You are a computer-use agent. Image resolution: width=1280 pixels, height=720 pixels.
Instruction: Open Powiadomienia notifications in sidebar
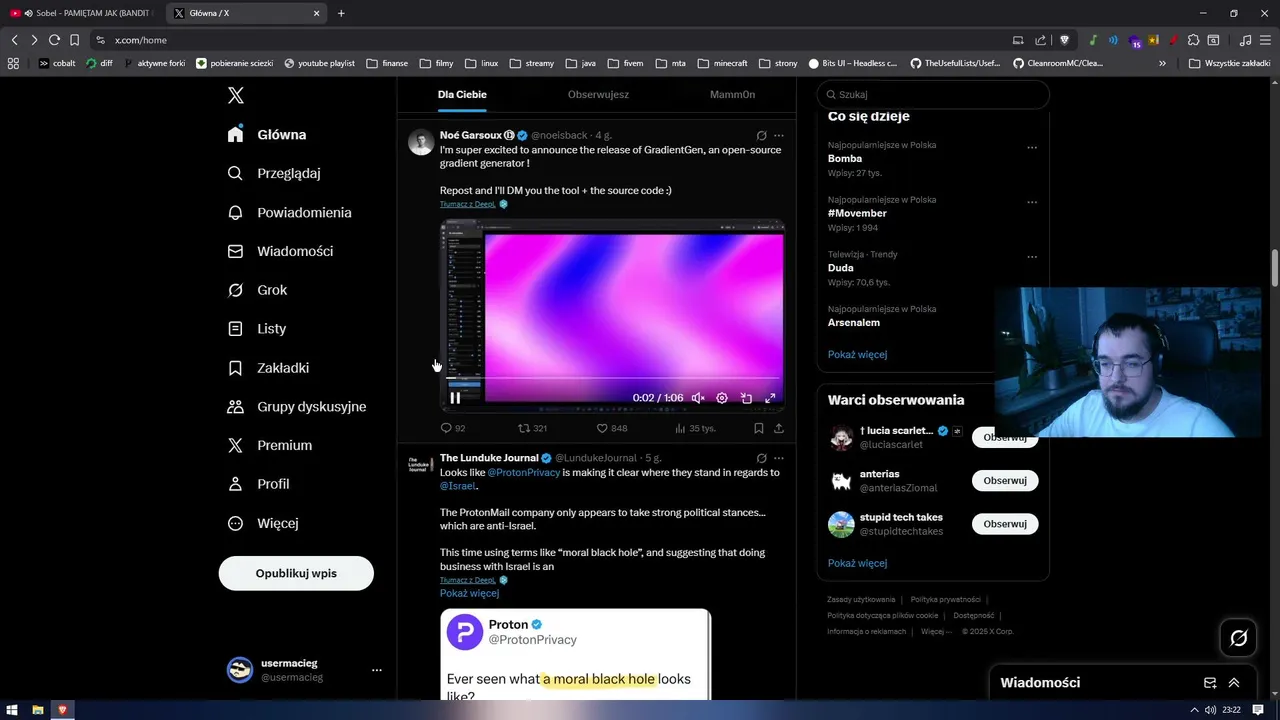[289, 212]
